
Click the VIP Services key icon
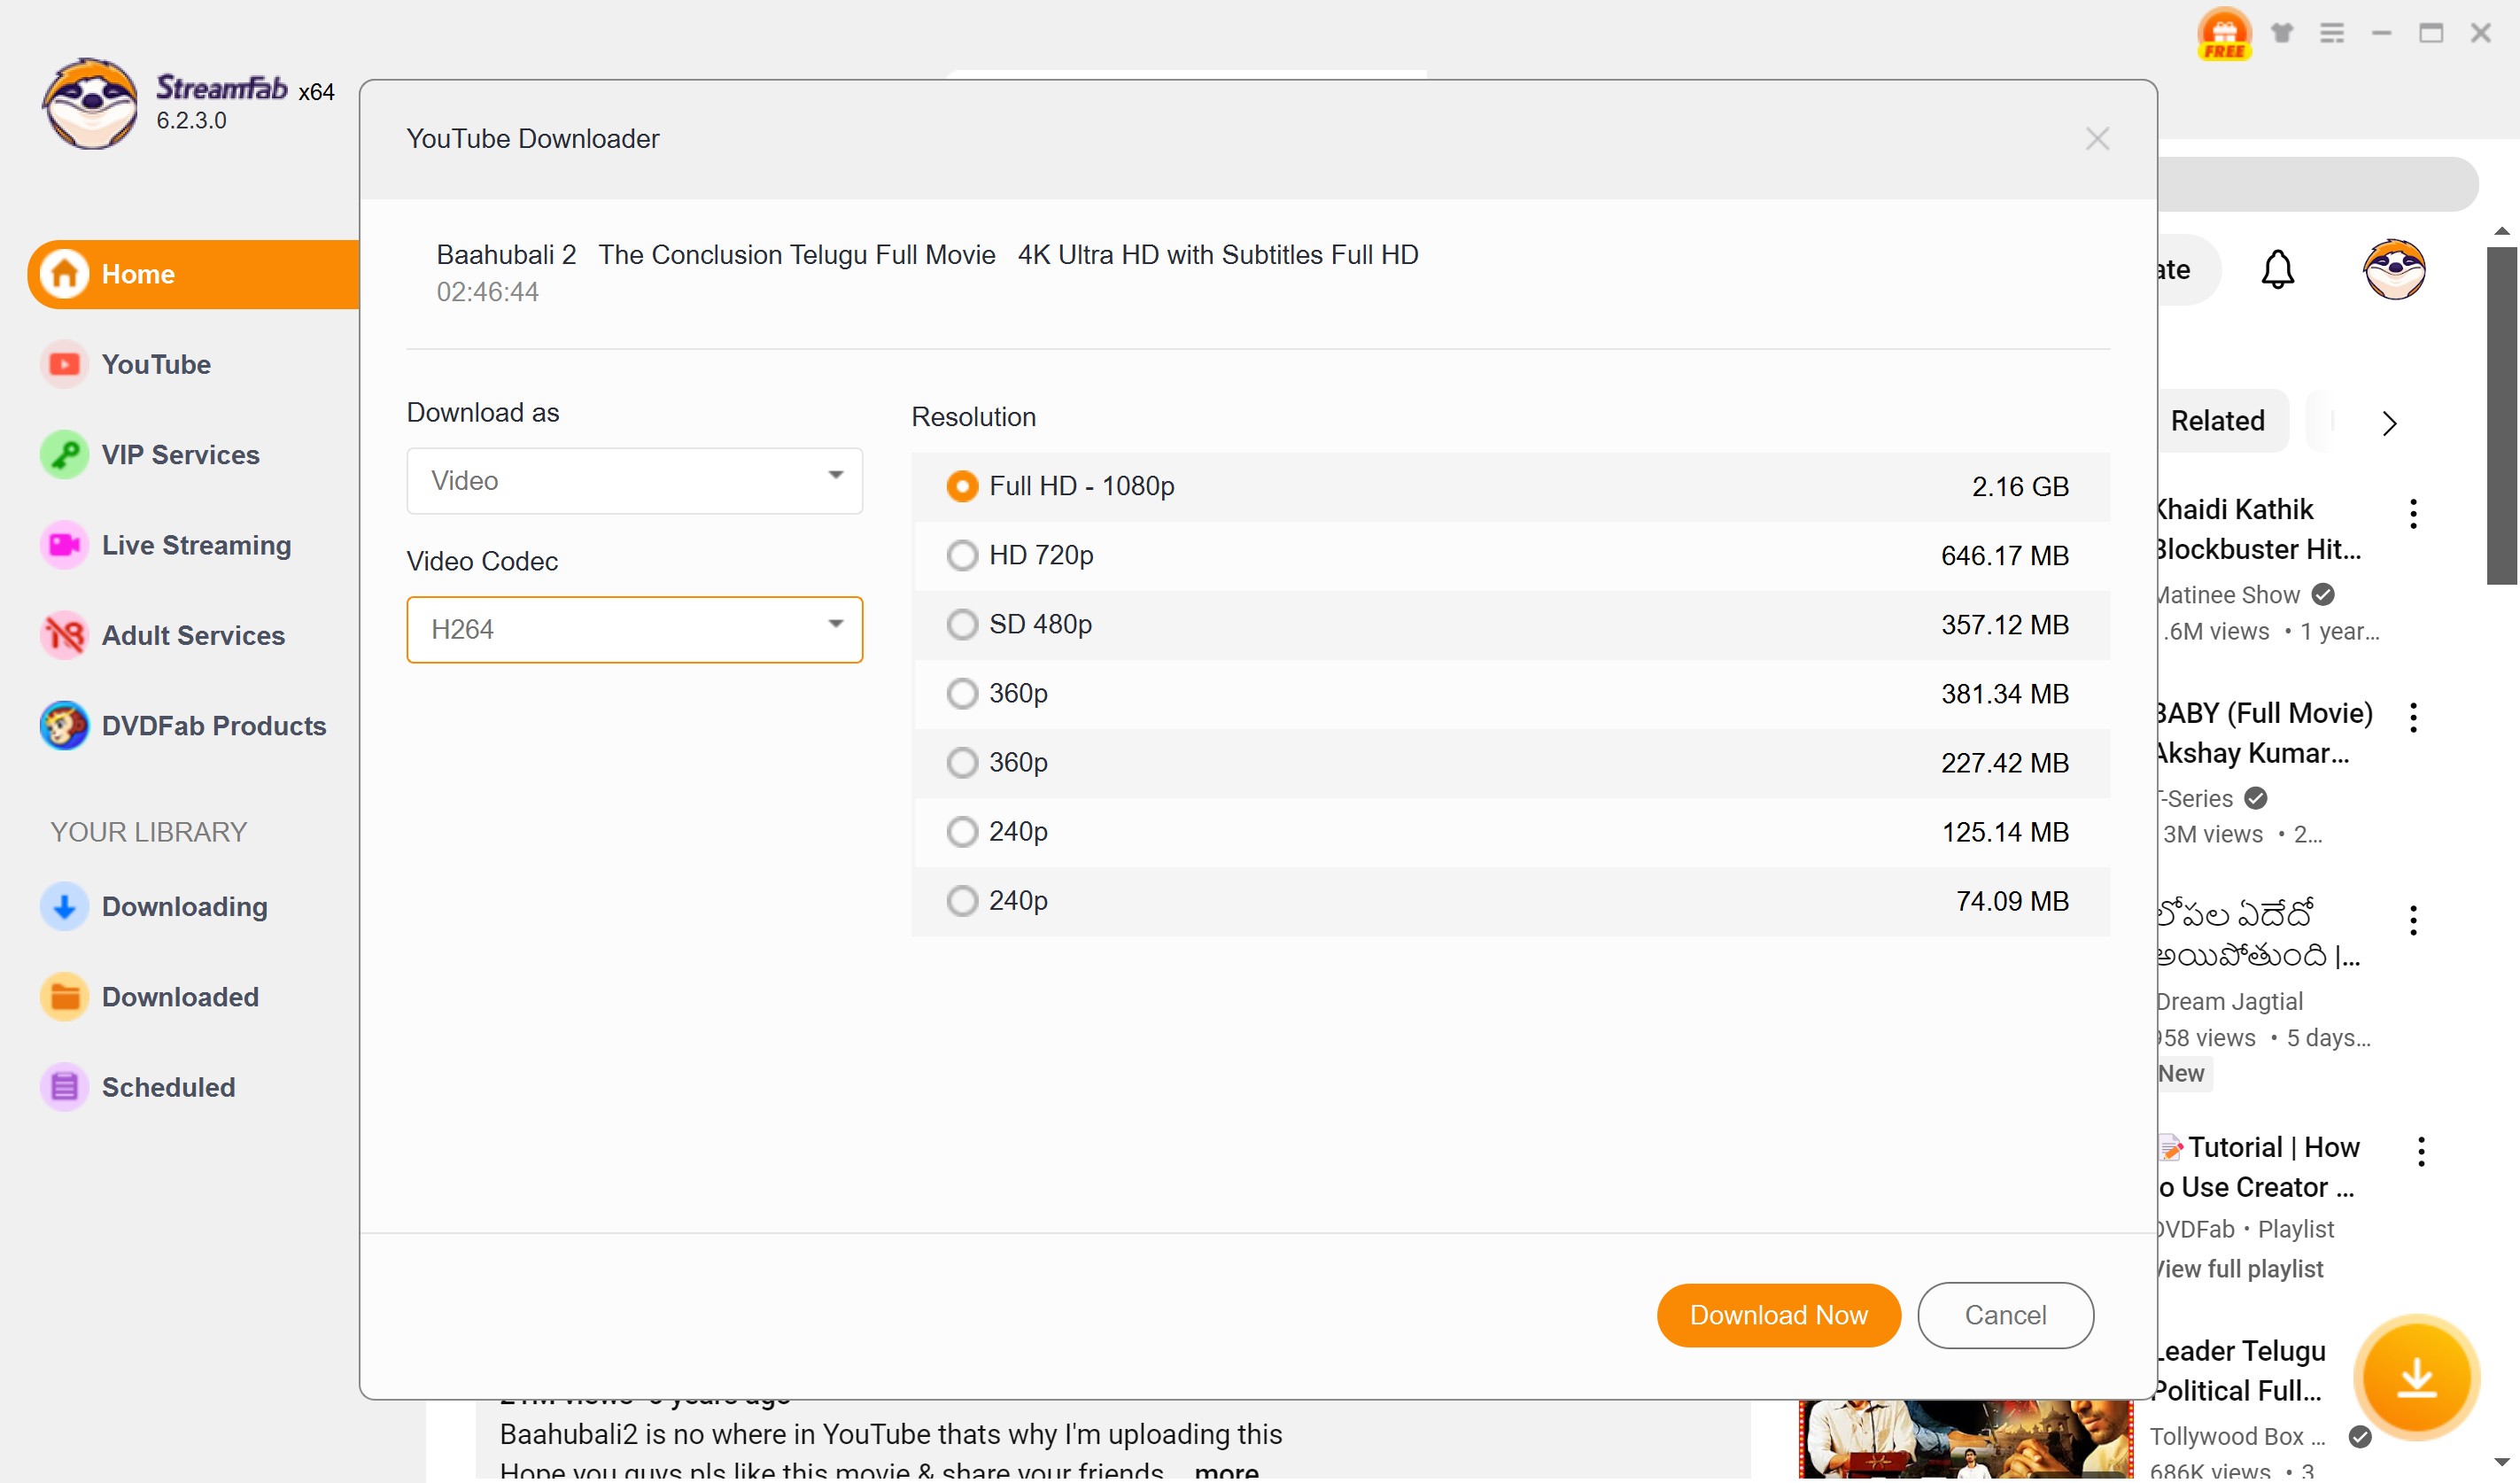(x=65, y=454)
